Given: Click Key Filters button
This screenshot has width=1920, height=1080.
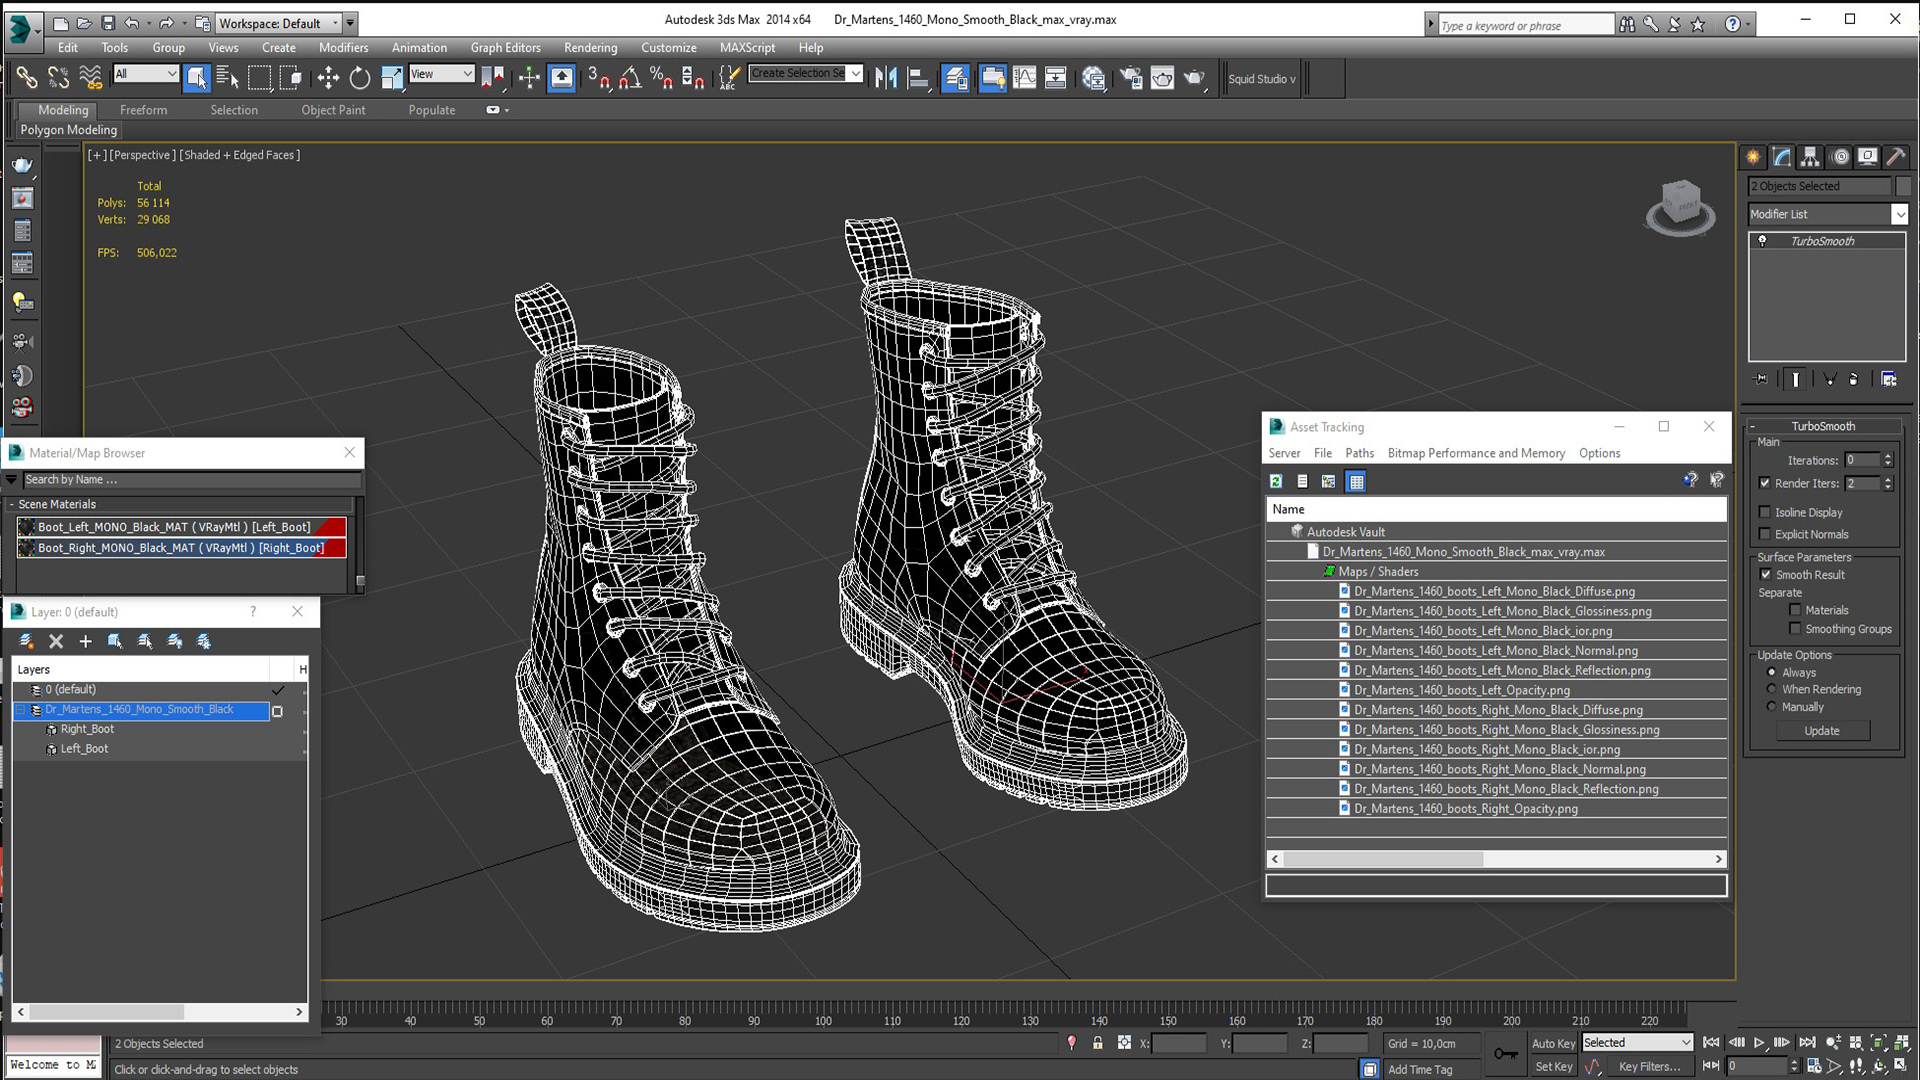Looking at the screenshot, I should [x=1649, y=1067].
